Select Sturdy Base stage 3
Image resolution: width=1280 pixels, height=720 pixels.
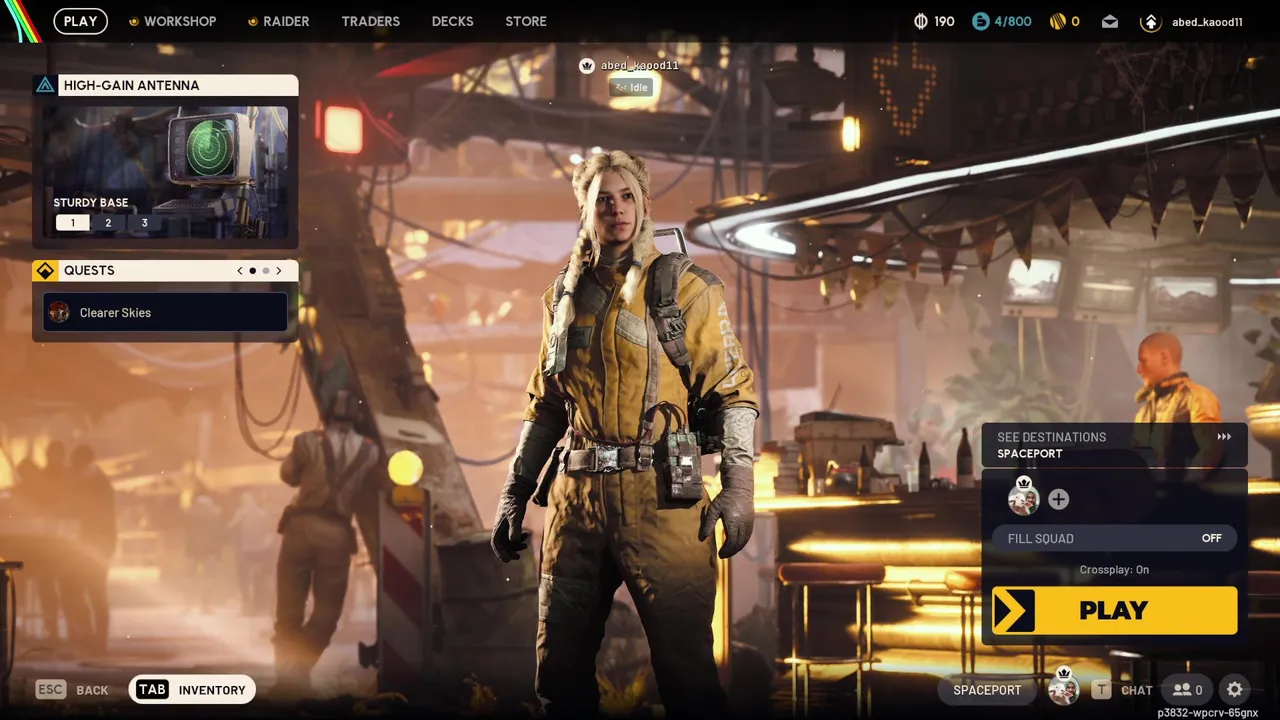tap(144, 223)
